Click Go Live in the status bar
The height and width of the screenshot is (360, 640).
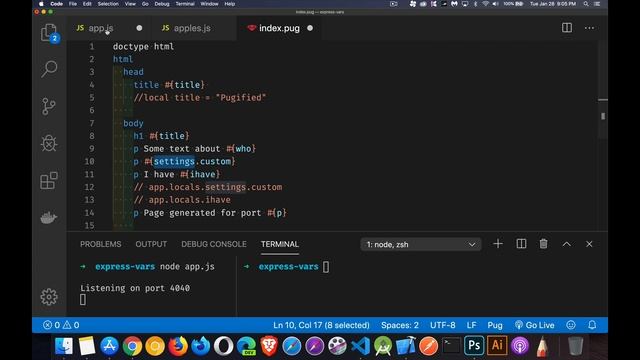click(x=534, y=325)
